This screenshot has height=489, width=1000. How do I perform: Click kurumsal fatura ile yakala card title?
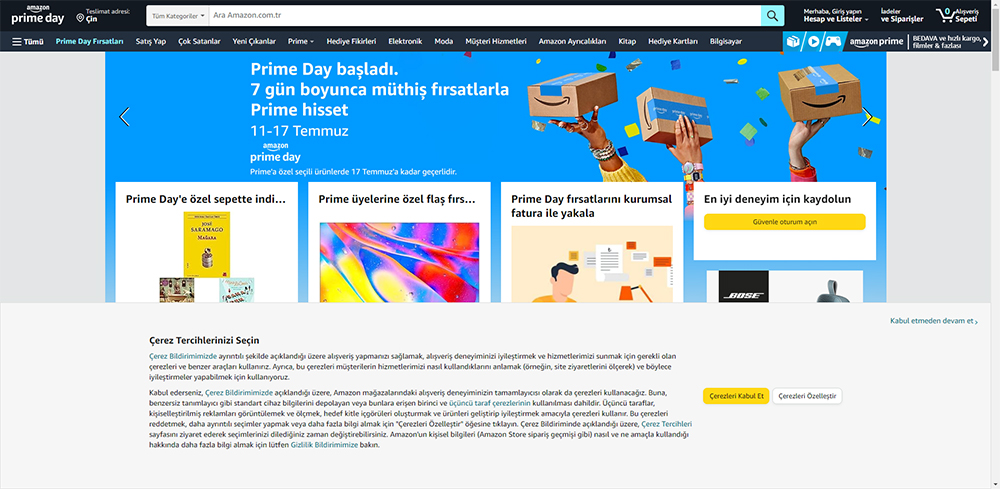(x=591, y=206)
